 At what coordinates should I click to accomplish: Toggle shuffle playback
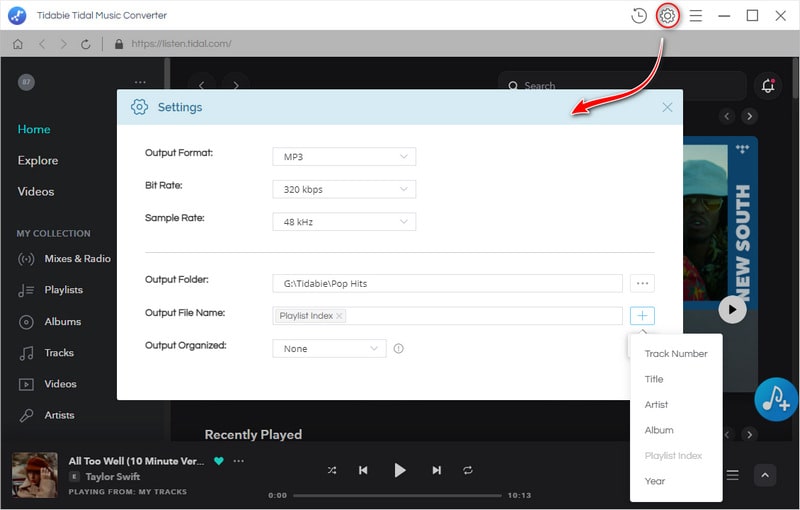pos(332,470)
